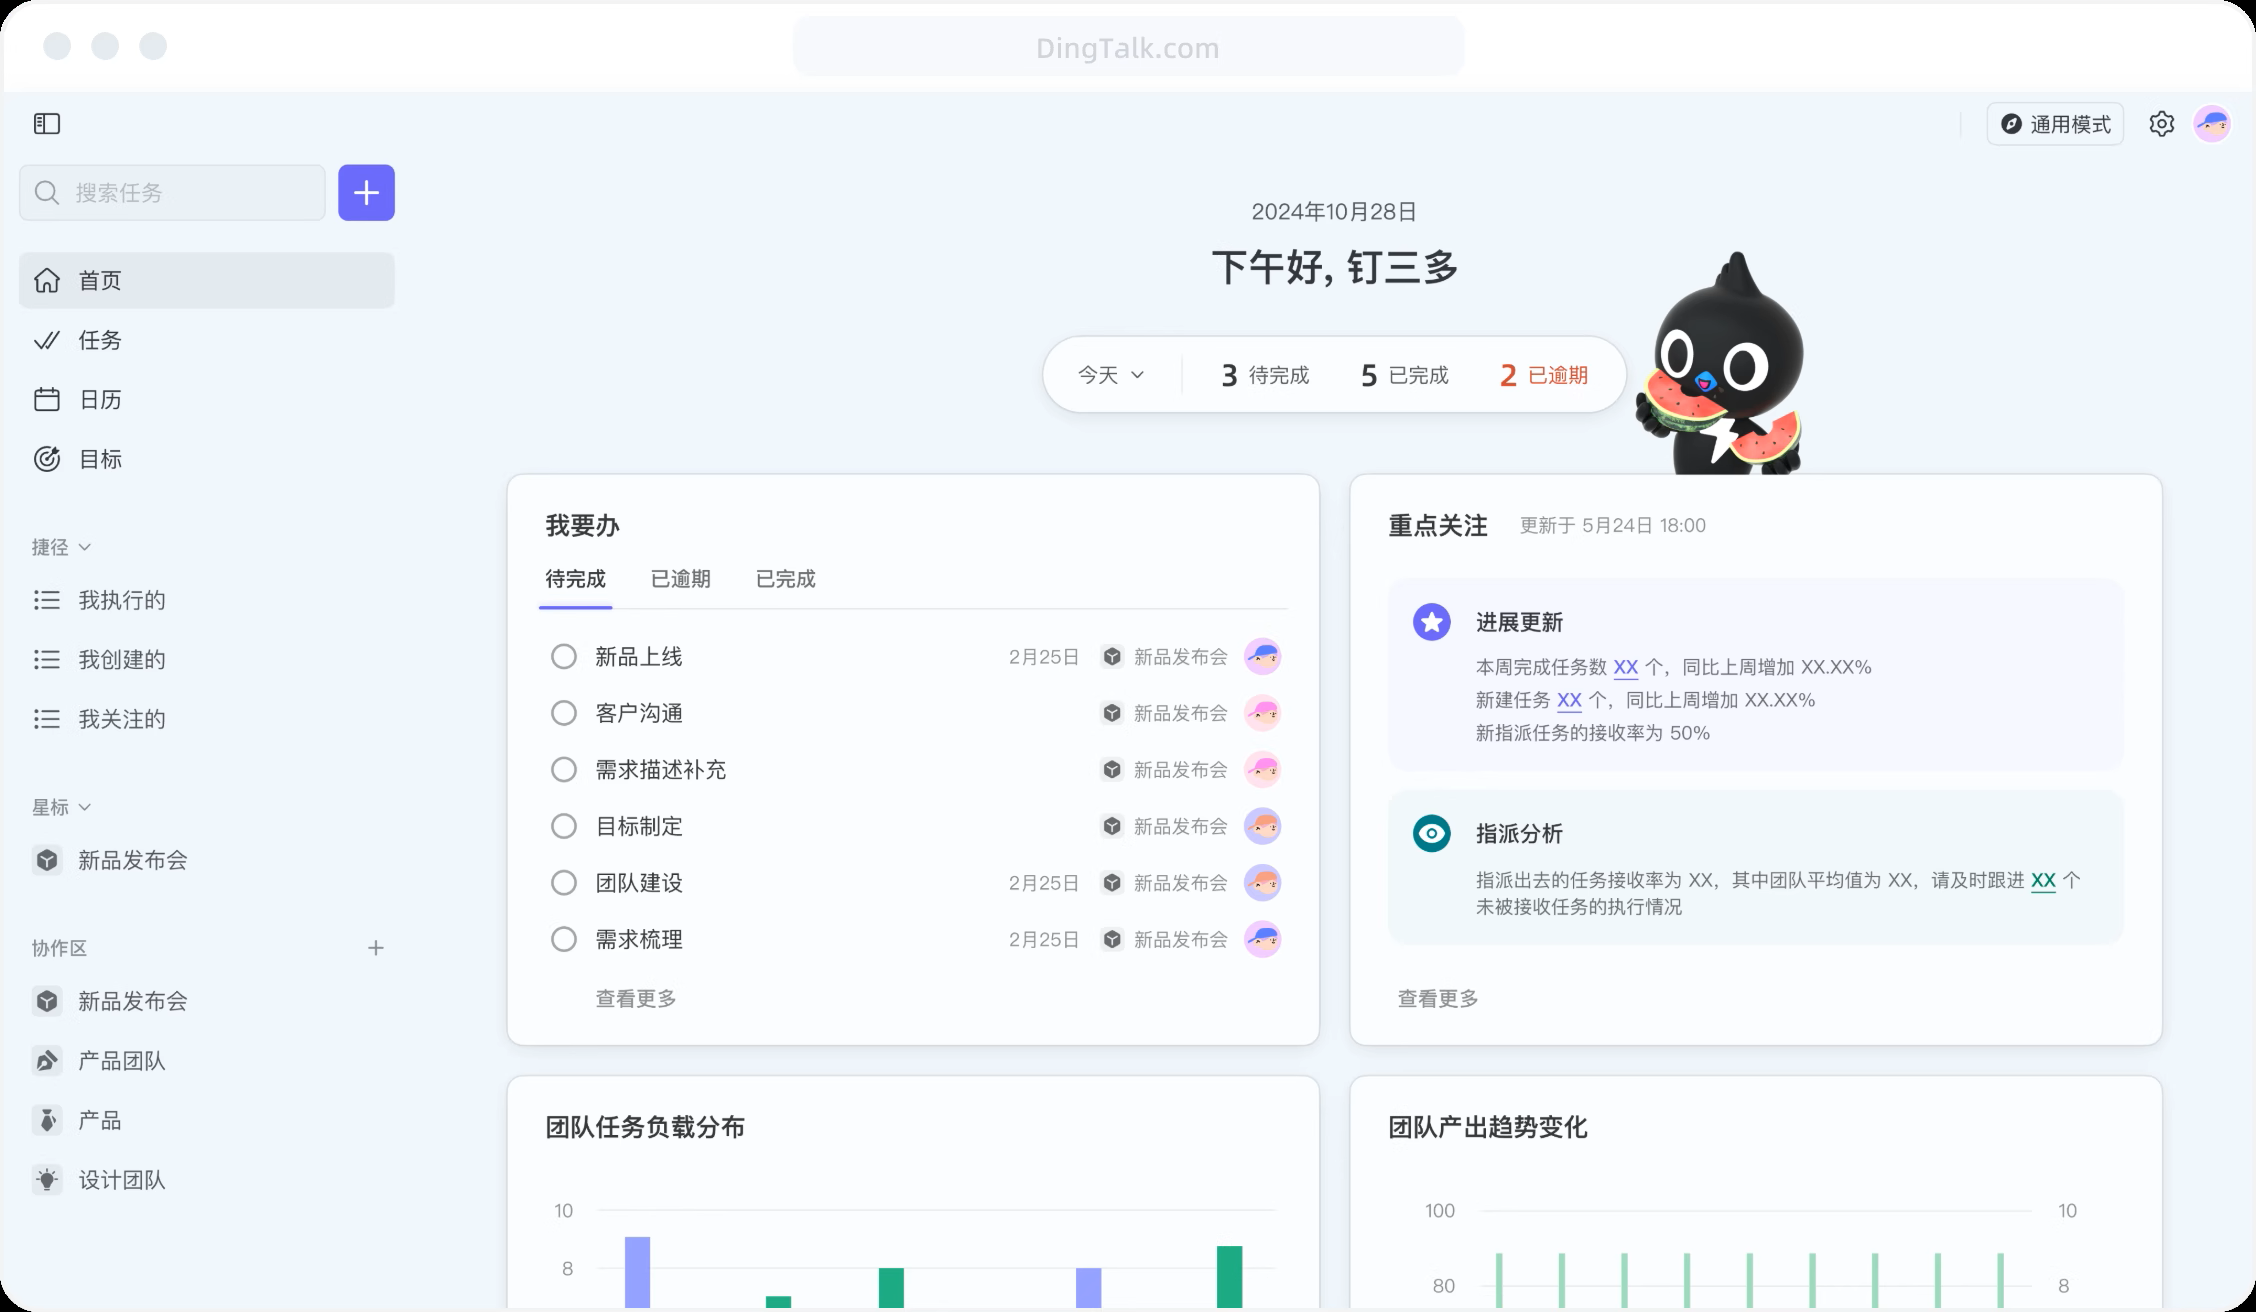Collapse the 捷径 section
This screenshot has height=1312, width=2256.
pyautogui.click(x=61, y=547)
